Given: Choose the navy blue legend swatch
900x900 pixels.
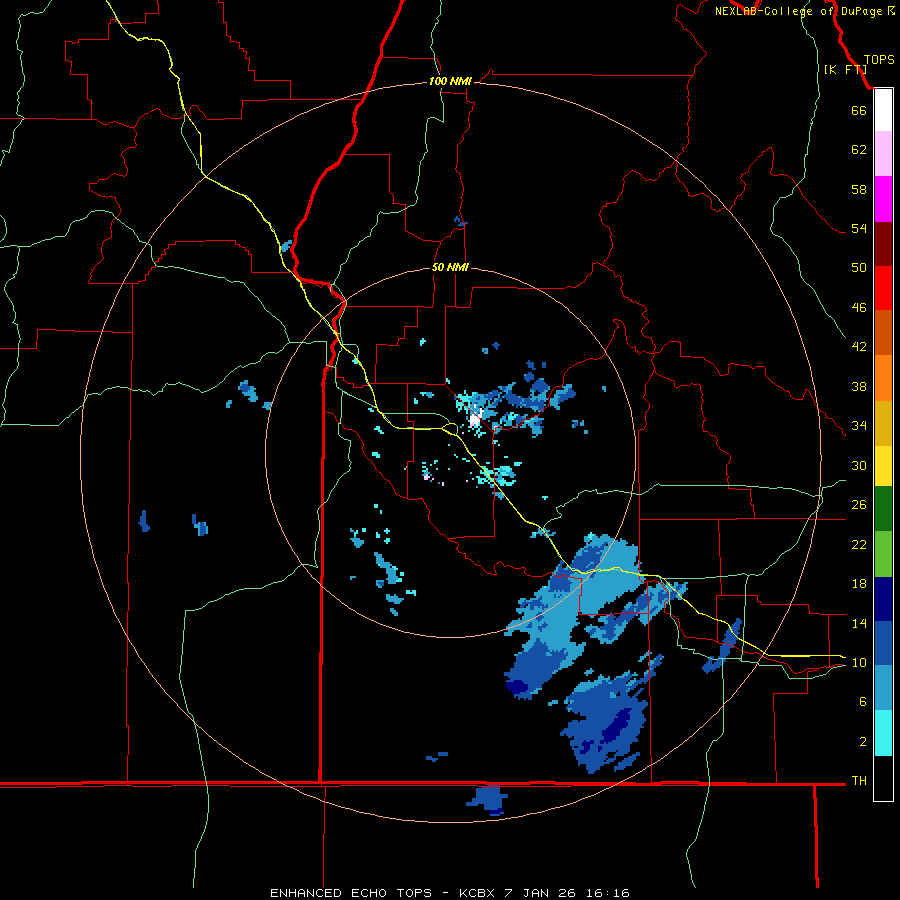Looking at the screenshot, I should (x=883, y=599).
